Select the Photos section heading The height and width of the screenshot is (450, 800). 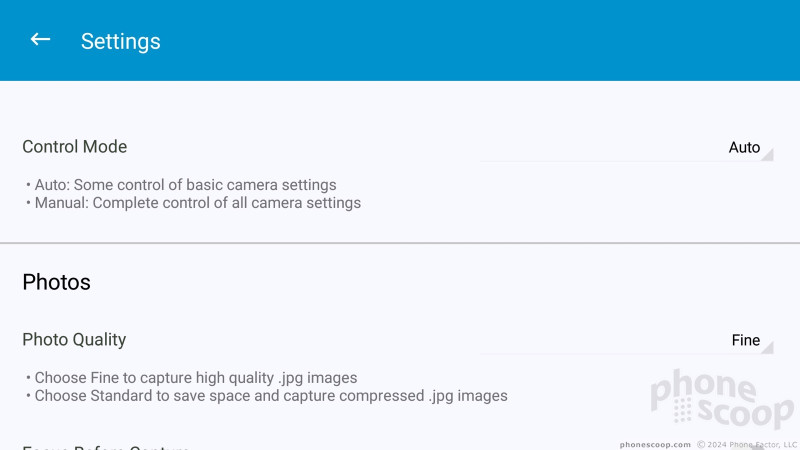click(56, 282)
